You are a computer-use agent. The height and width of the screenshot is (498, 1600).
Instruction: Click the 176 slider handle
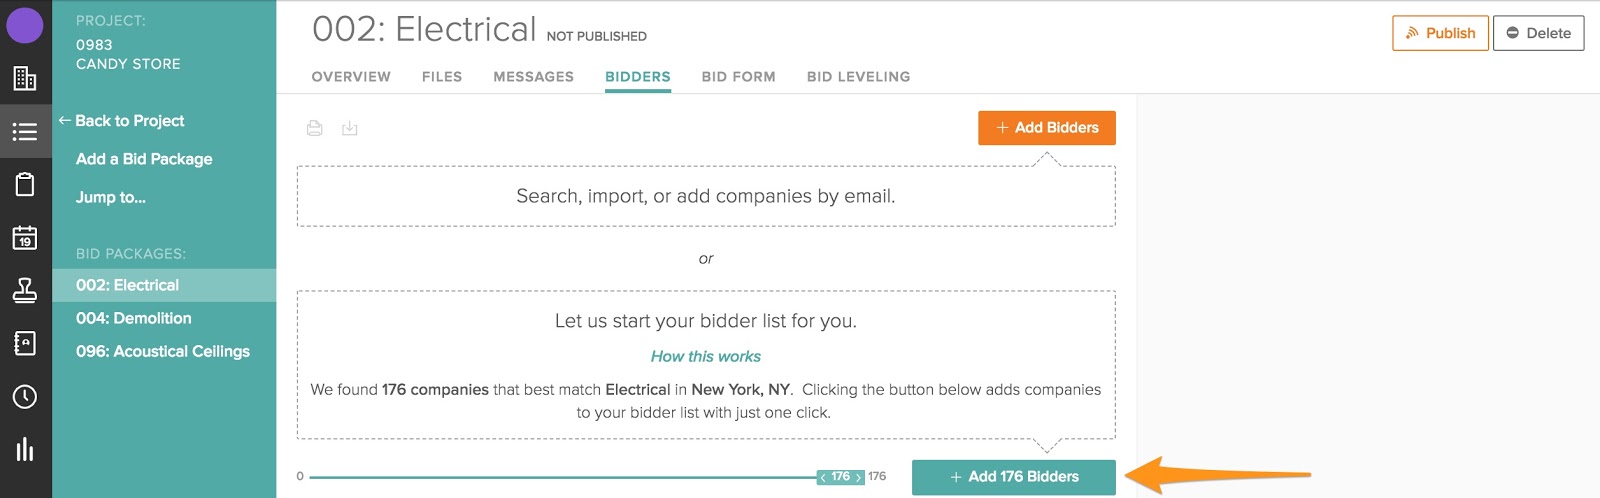[x=840, y=477]
